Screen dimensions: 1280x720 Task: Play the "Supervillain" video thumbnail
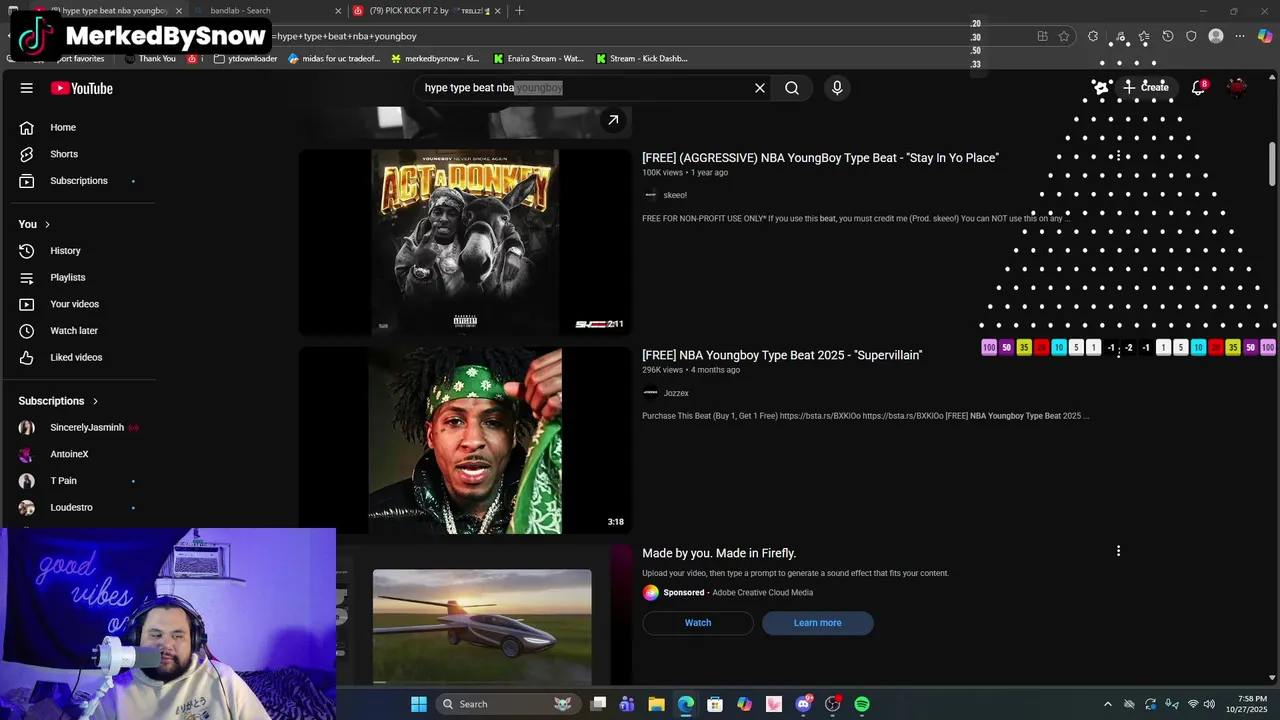coord(465,440)
